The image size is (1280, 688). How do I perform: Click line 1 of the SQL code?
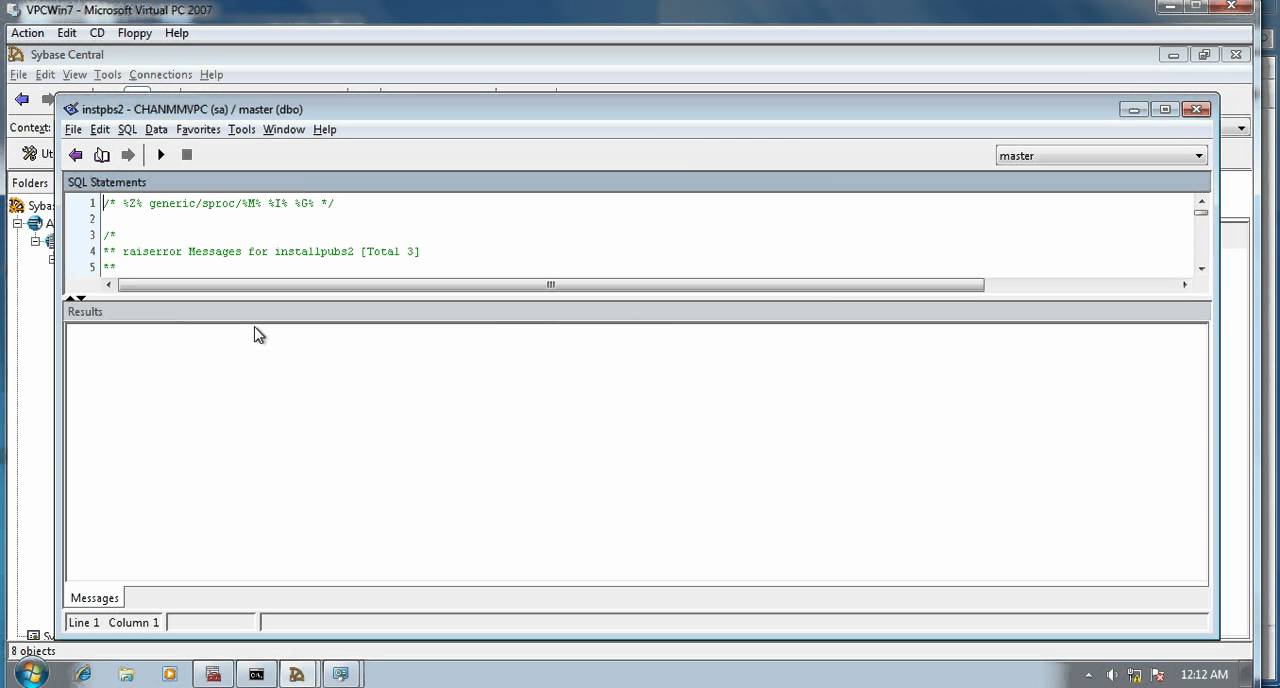click(x=218, y=203)
